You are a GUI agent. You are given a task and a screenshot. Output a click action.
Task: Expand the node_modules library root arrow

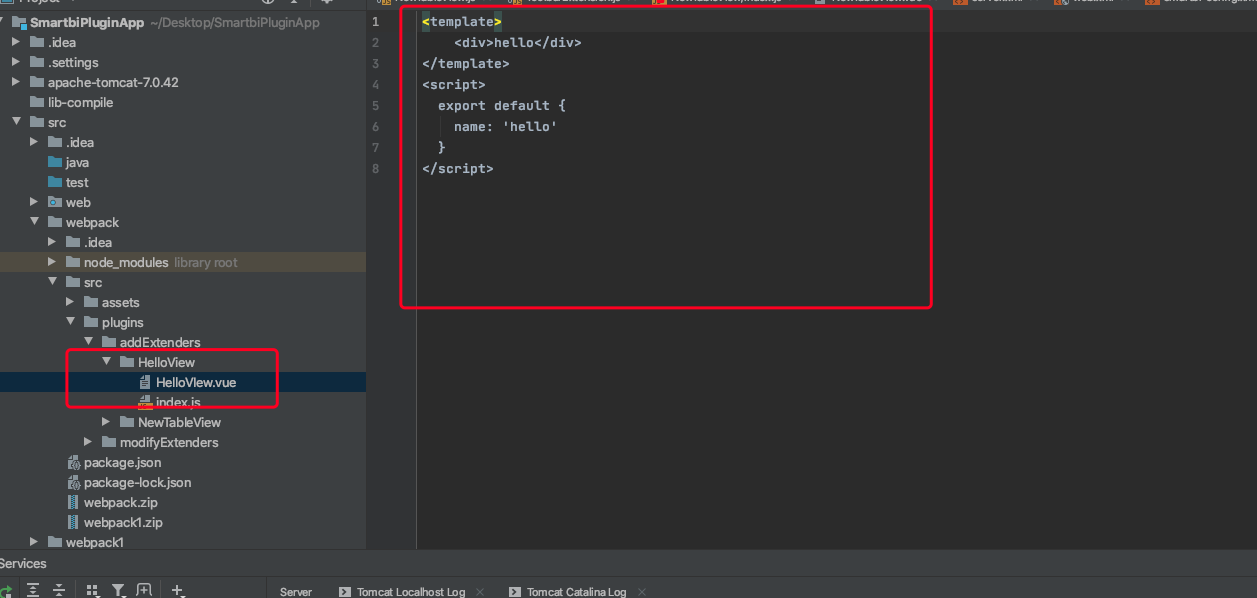pyautogui.click(x=52, y=262)
